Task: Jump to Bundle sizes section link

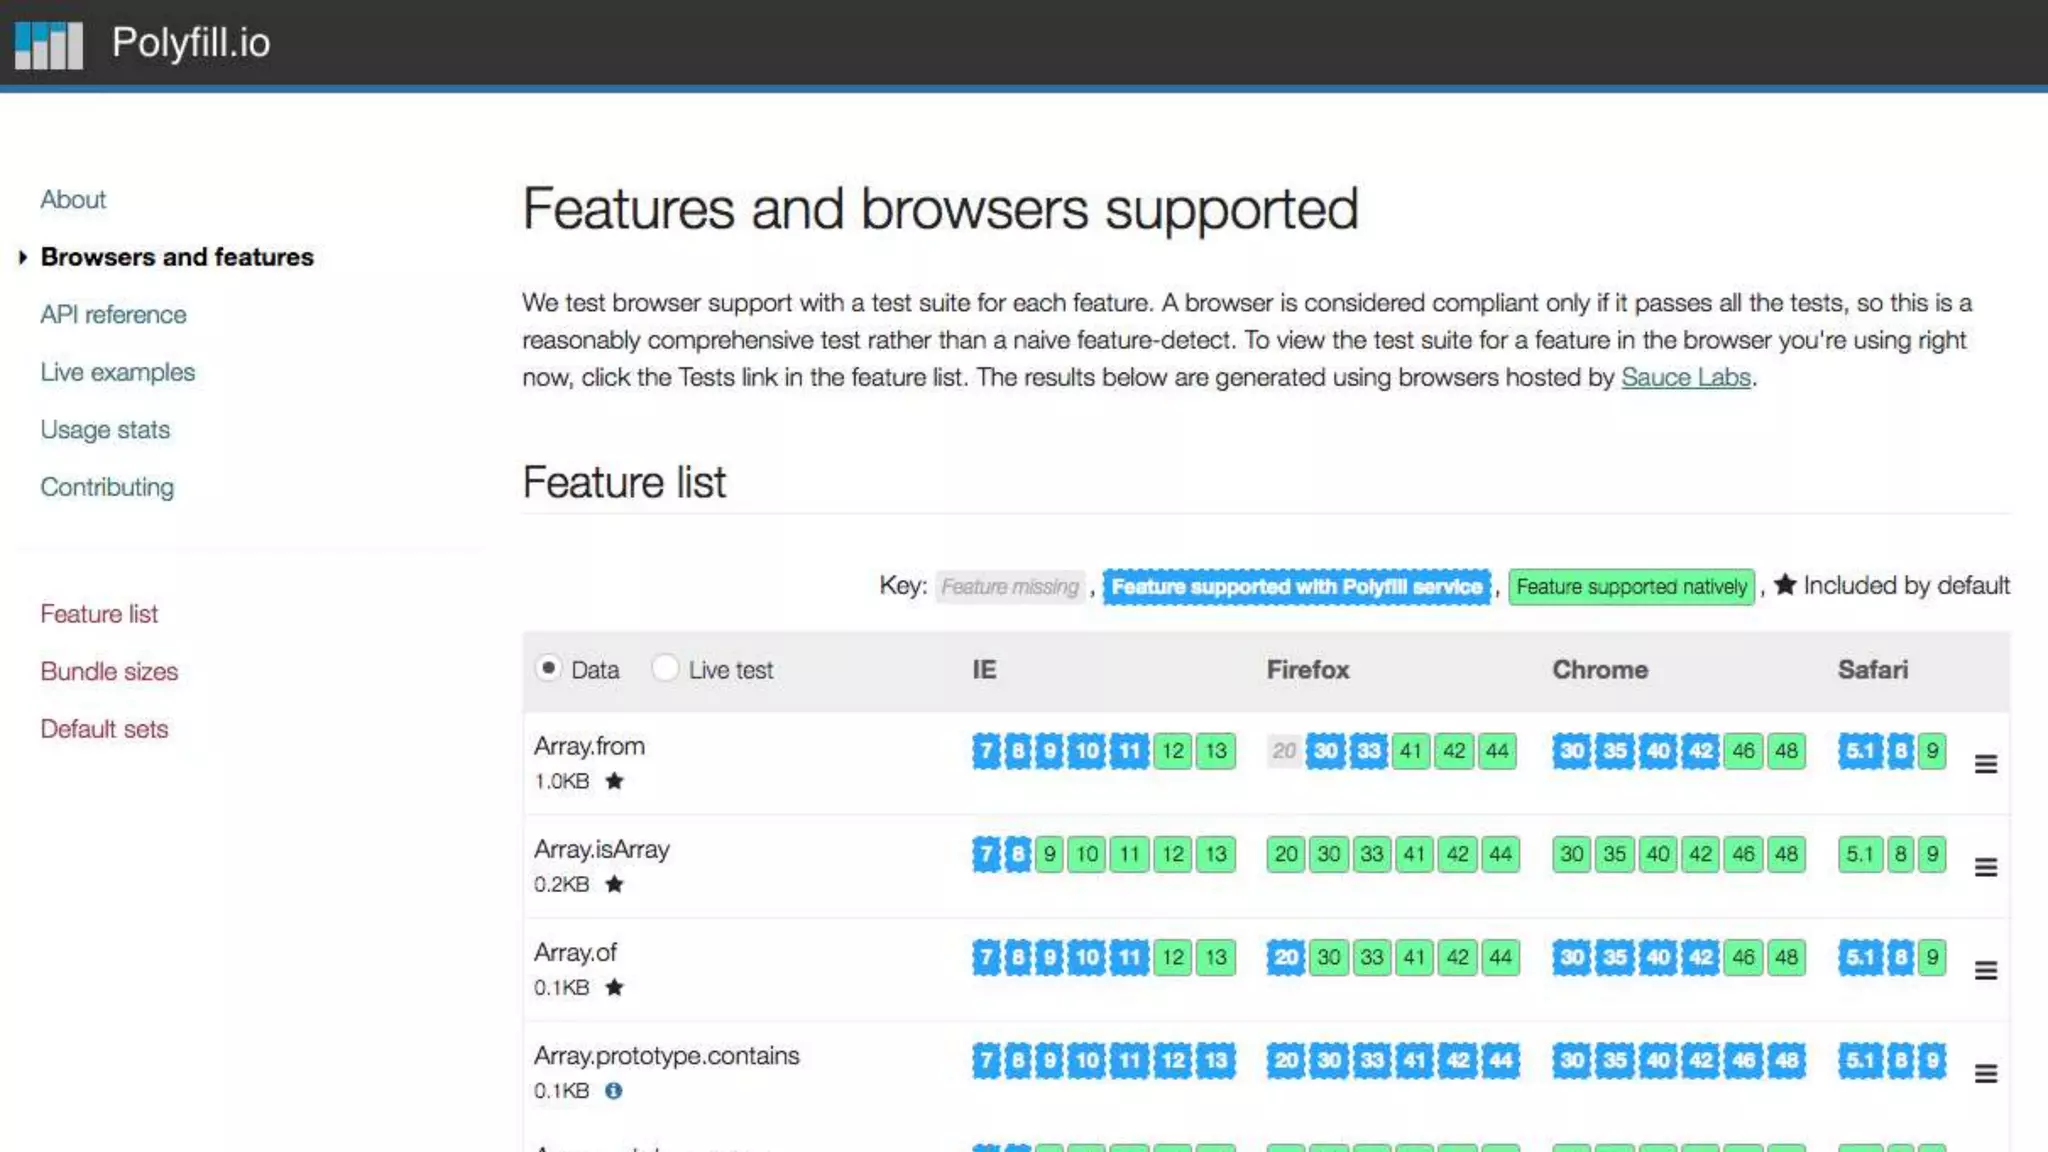Action: [x=109, y=671]
